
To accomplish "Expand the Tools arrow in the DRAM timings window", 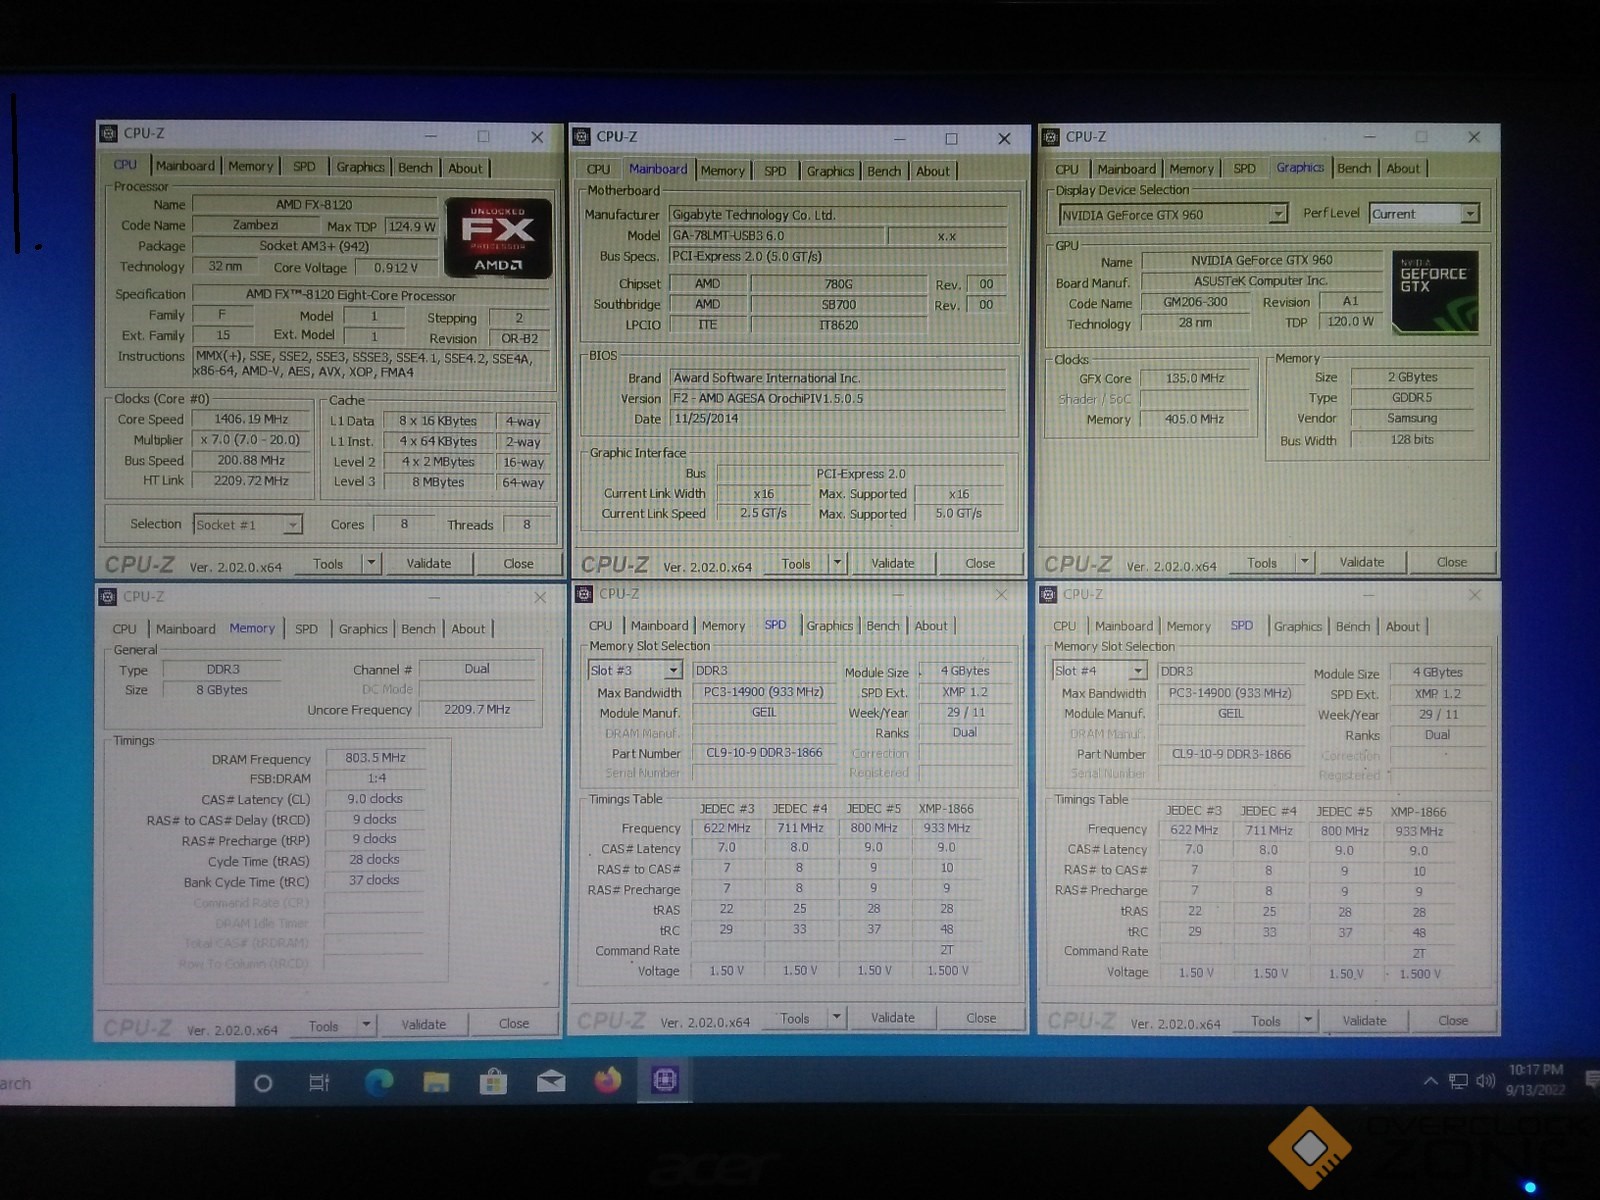I will (x=366, y=1024).
